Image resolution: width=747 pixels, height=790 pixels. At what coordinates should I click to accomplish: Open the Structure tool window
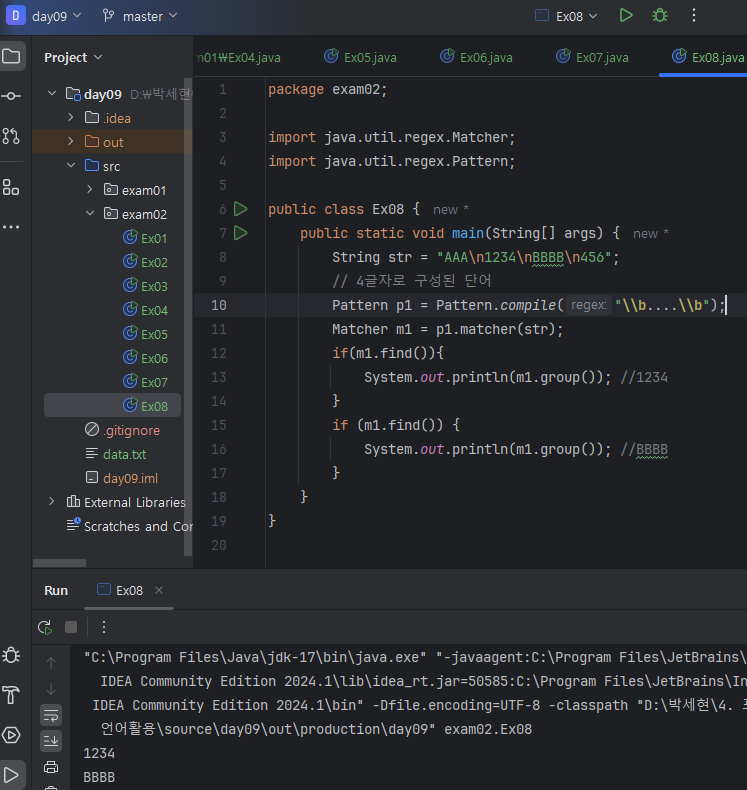click(11, 187)
